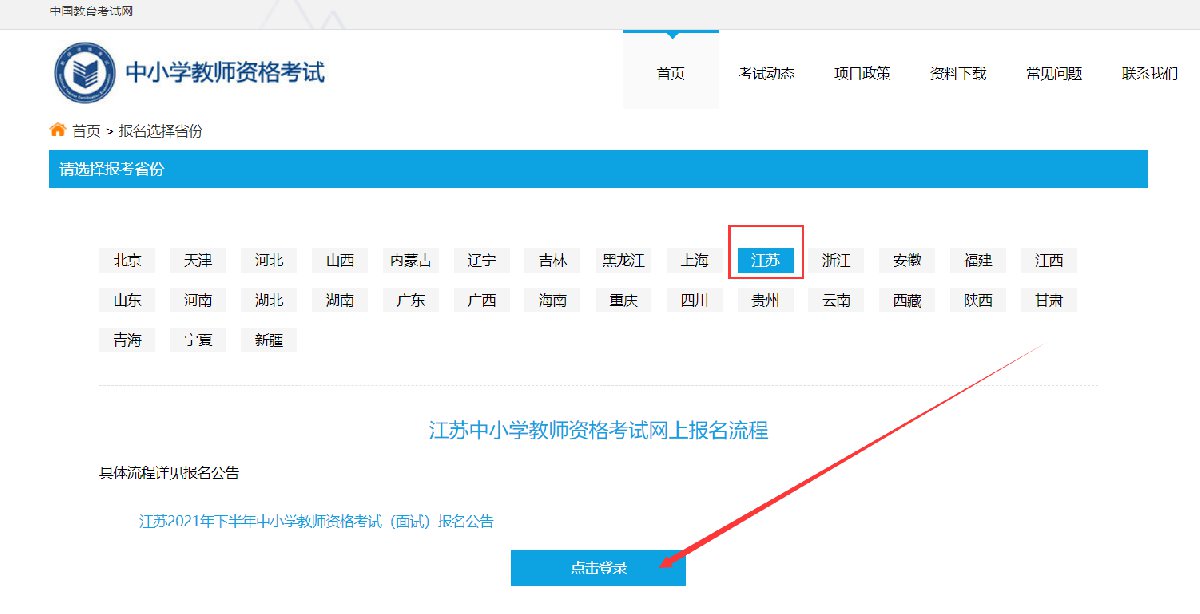Choose 广东 from the province list
The image size is (1200, 614).
[411, 300]
